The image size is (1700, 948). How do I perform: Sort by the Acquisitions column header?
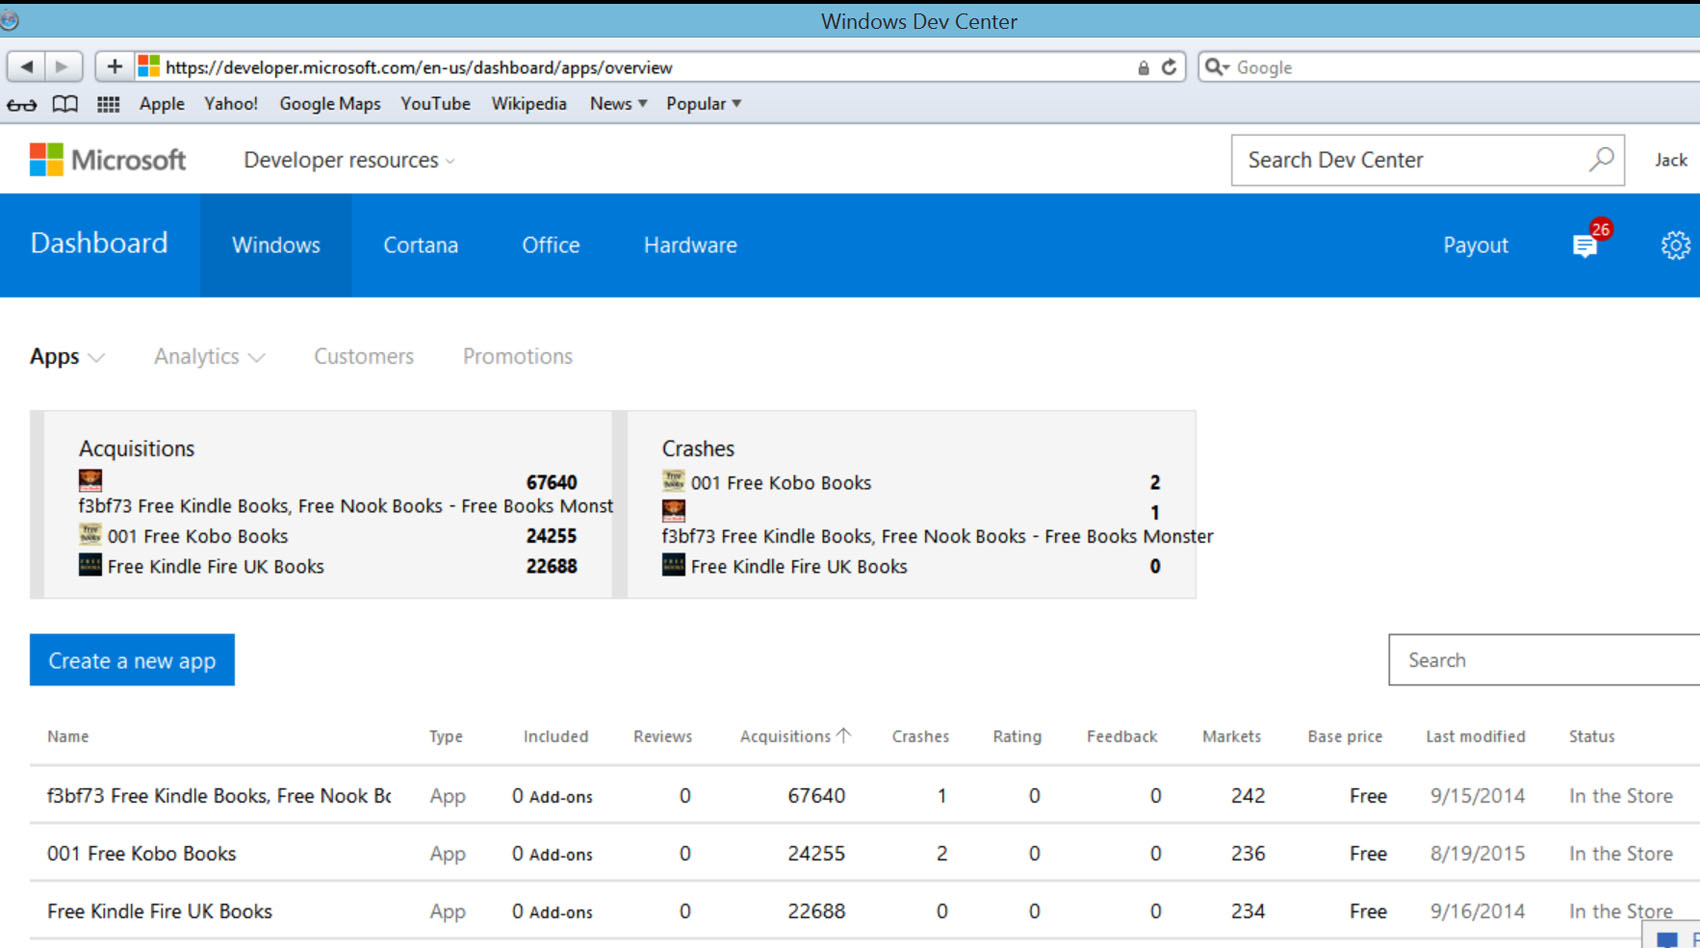tap(795, 736)
